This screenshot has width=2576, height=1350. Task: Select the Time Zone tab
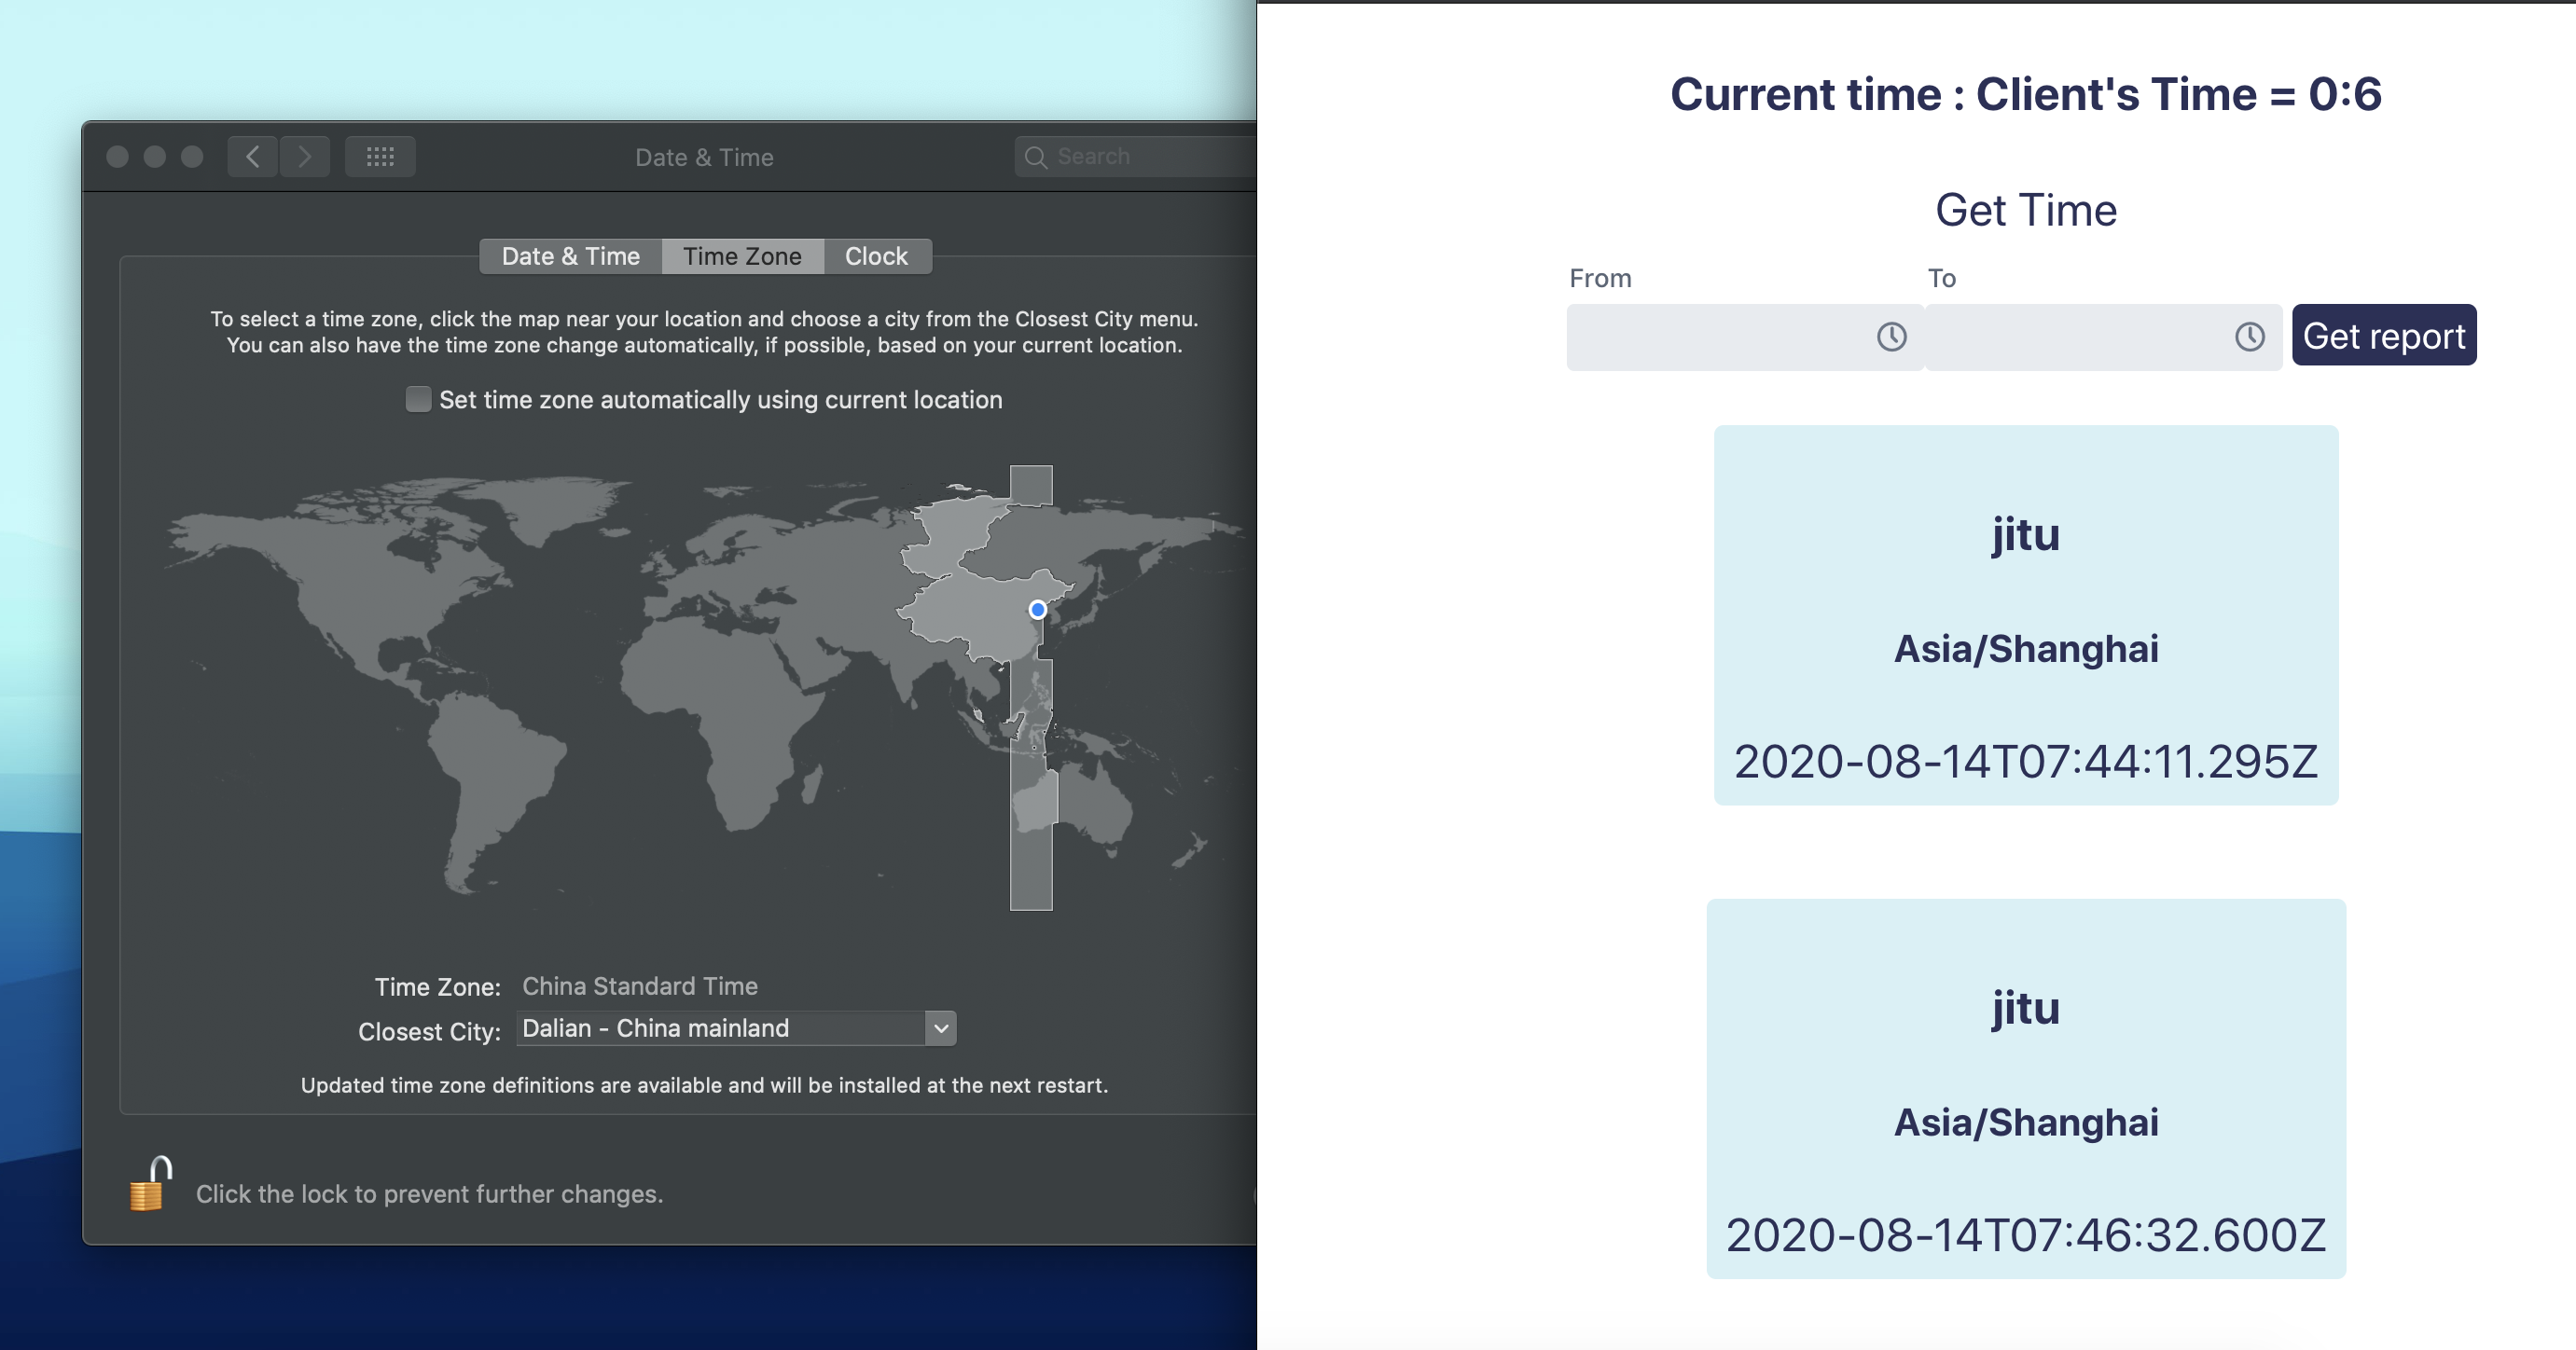click(742, 256)
